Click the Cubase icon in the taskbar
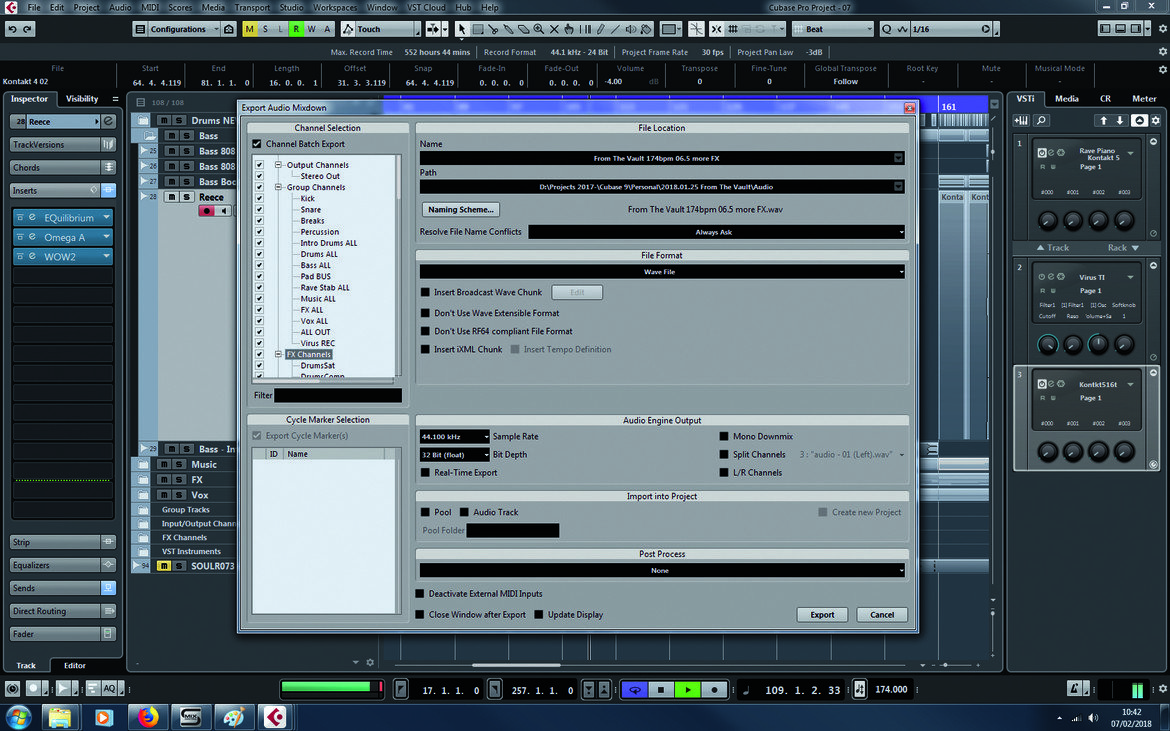1170x731 pixels. pos(275,718)
